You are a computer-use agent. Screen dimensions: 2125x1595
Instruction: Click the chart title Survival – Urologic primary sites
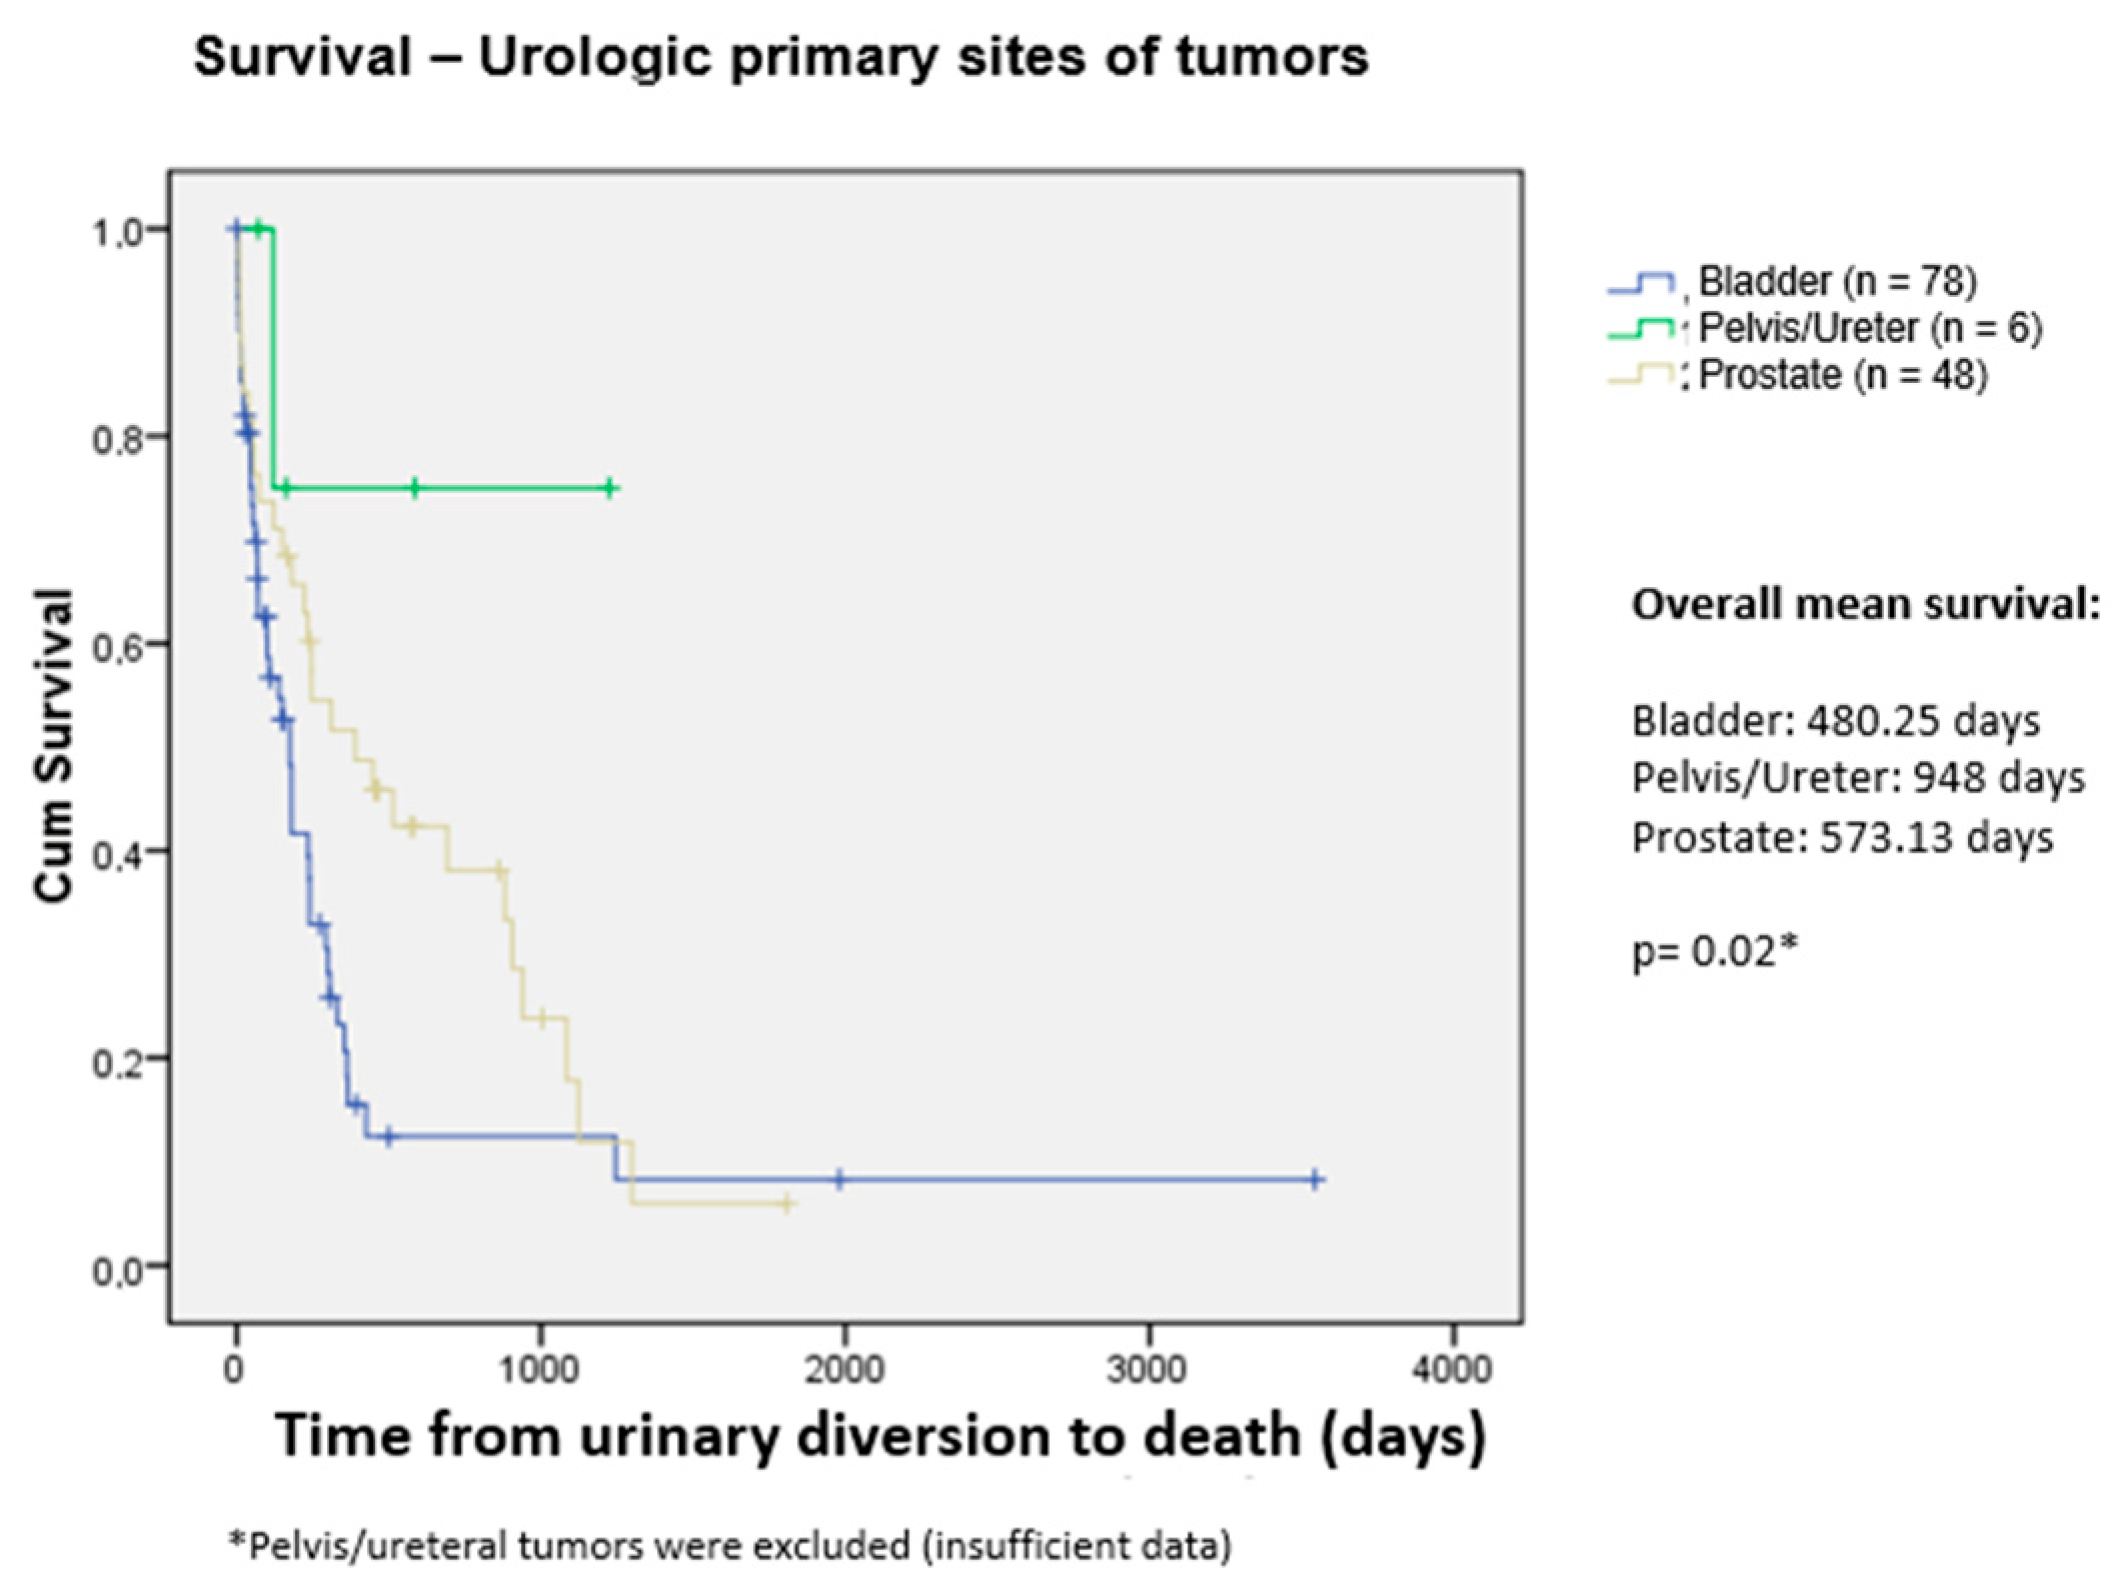point(781,58)
